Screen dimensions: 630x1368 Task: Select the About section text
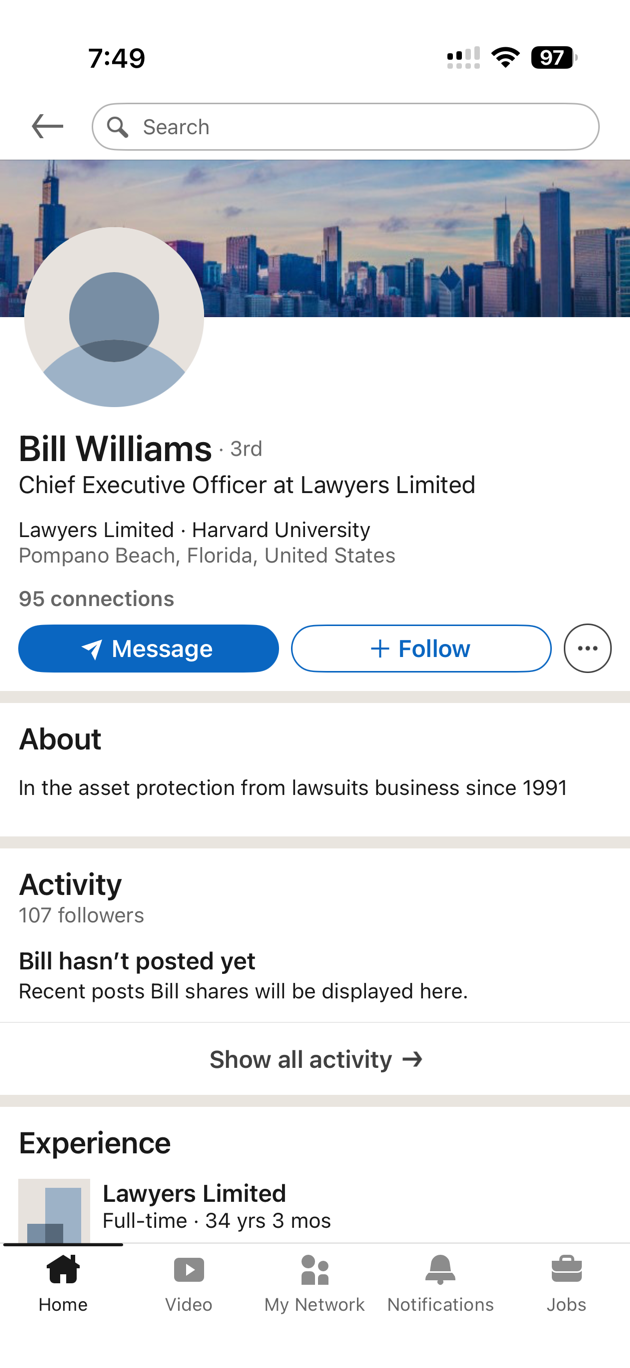pos(292,787)
